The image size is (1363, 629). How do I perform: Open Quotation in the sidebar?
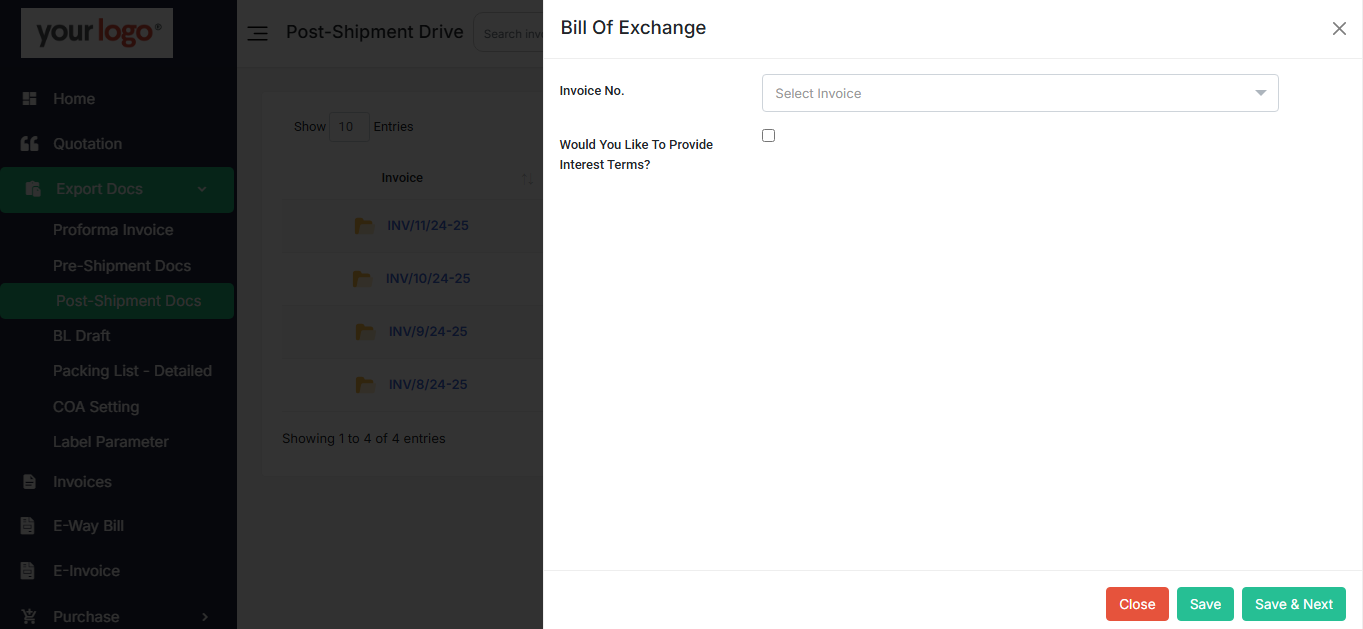(87, 144)
